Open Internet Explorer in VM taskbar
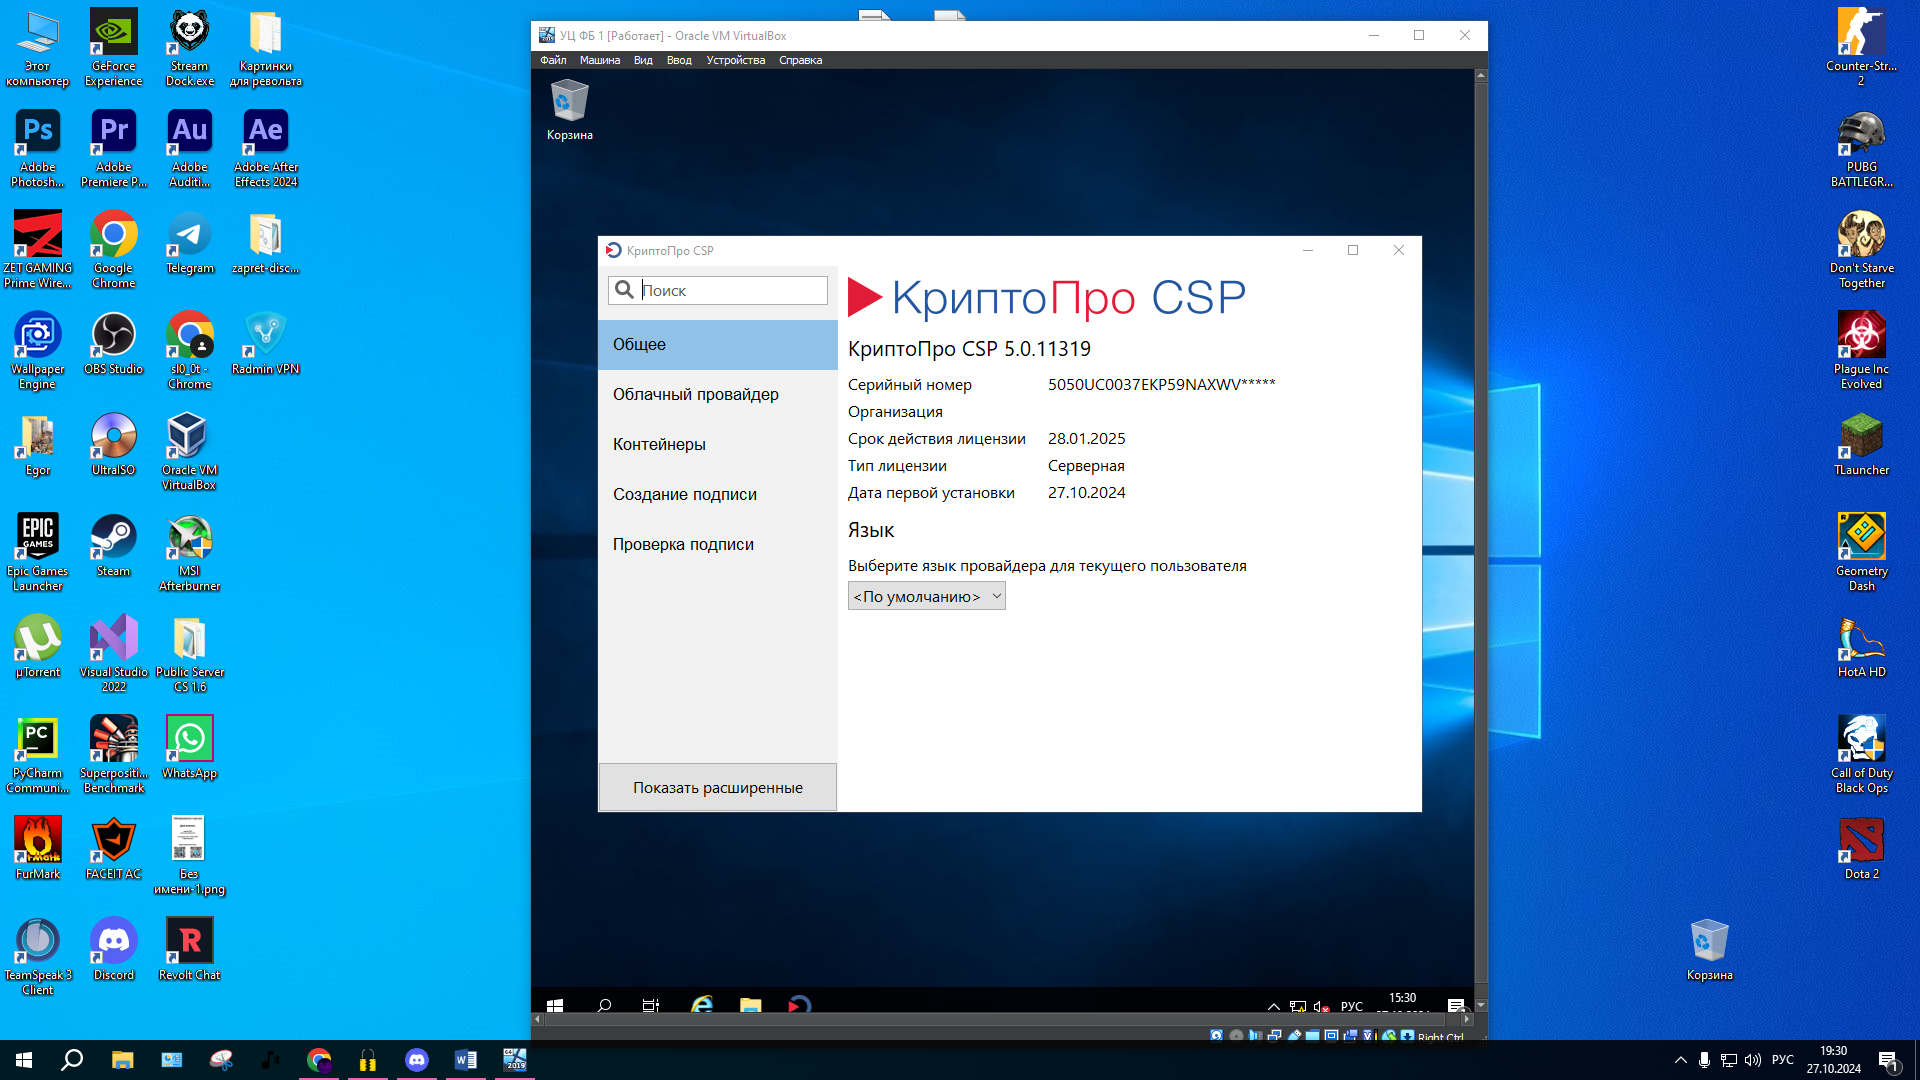This screenshot has width=1920, height=1080. click(x=702, y=1005)
